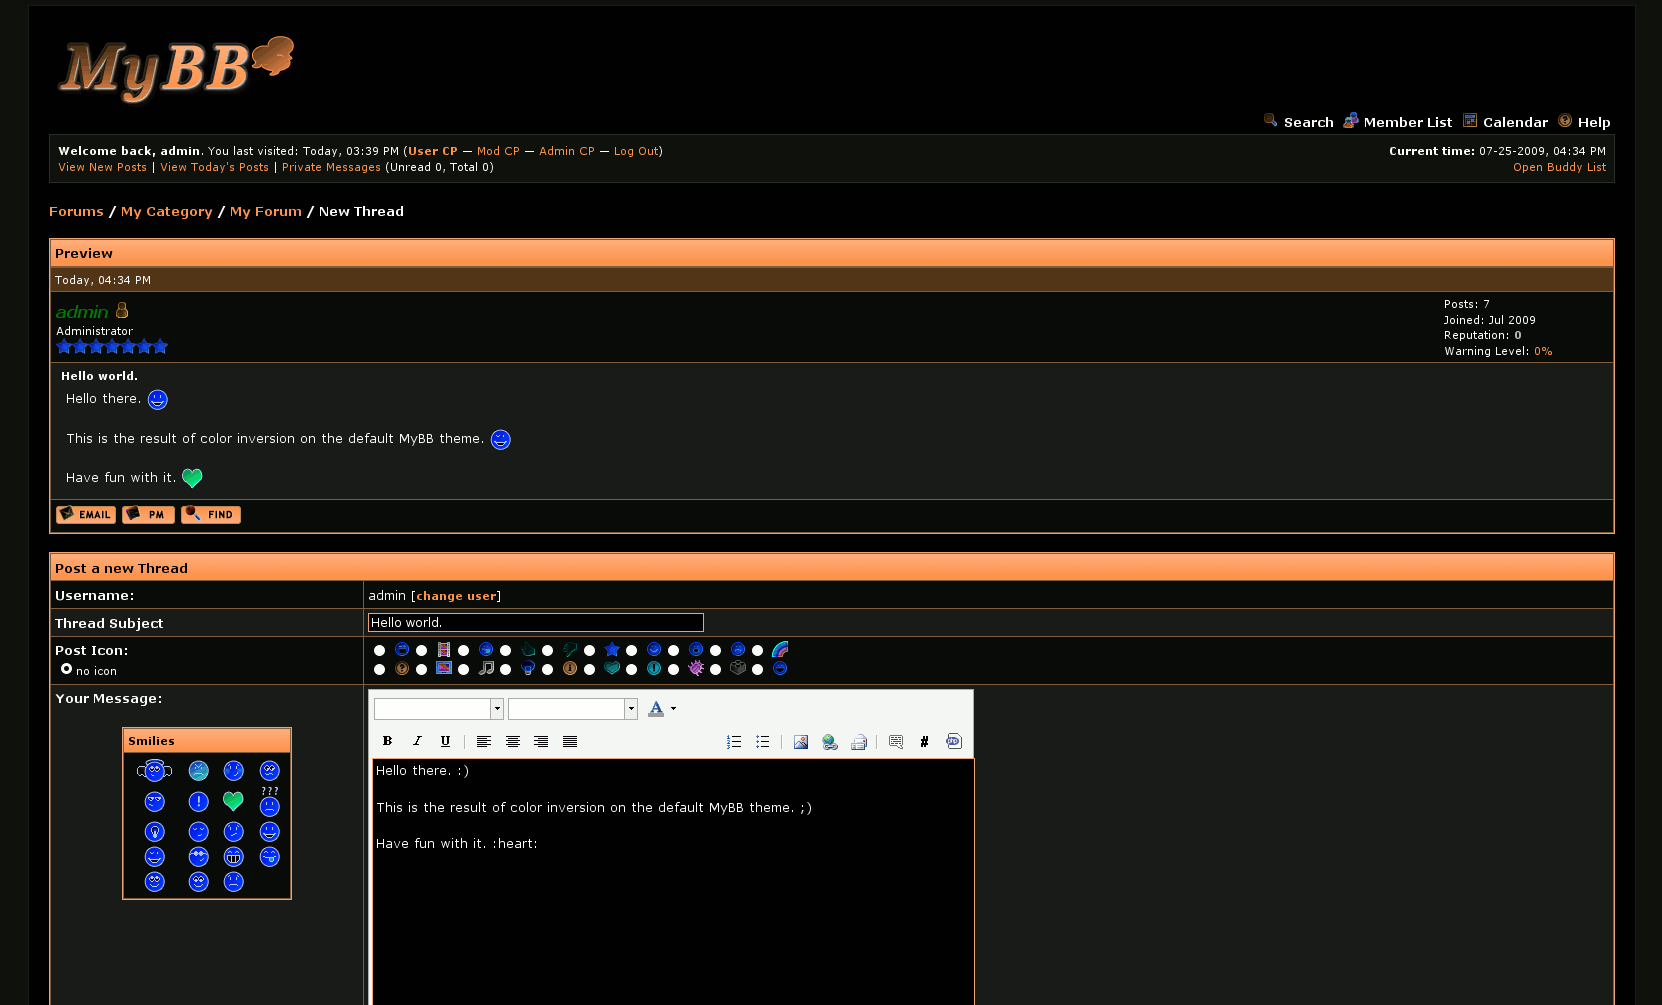Choose the radio button beside the rainbow icon

[x=758, y=651]
